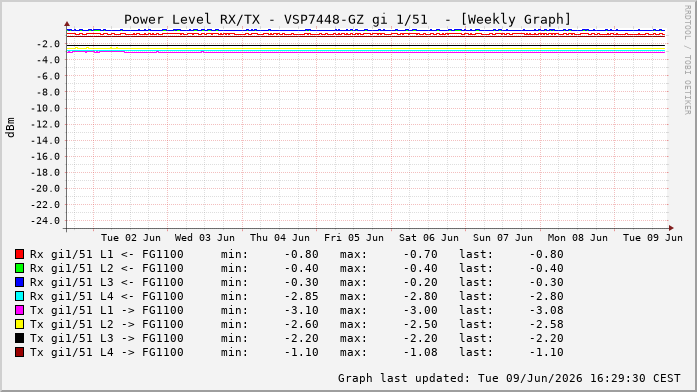The height and width of the screenshot is (392, 697).
Task: Click the green Rx L2 legend swatch
Action: click(x=19, y=268)
